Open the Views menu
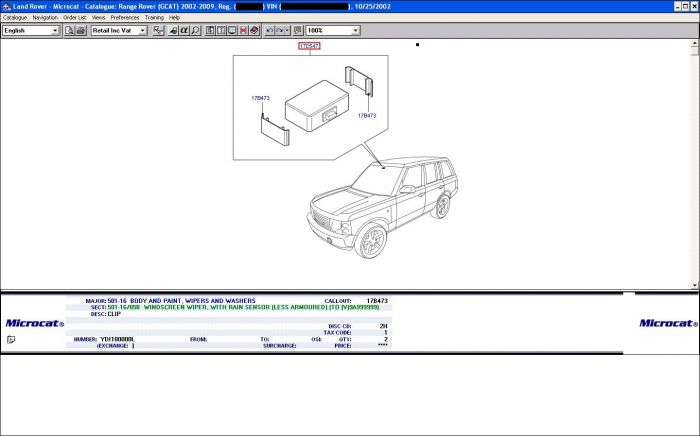Screen dimensions: 700x436 tap(98, 17)
